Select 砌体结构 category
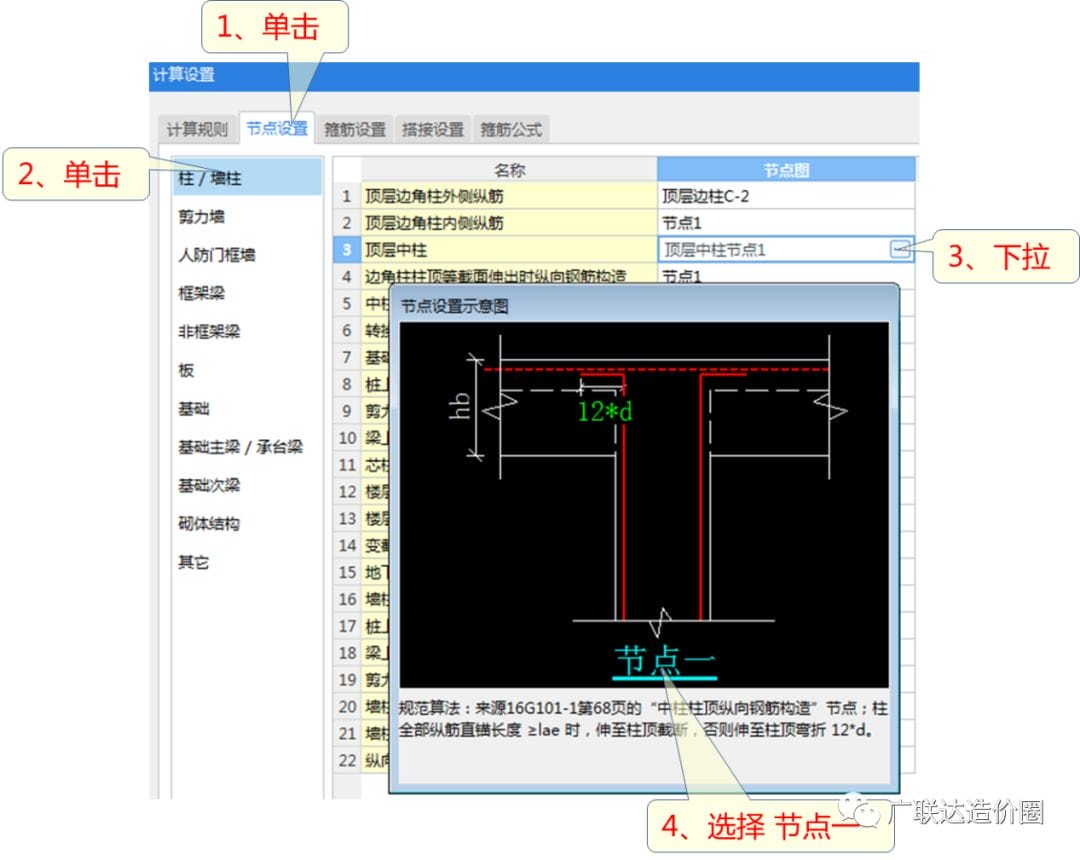Screen dimensions: 1080x860 coord(209,524)
